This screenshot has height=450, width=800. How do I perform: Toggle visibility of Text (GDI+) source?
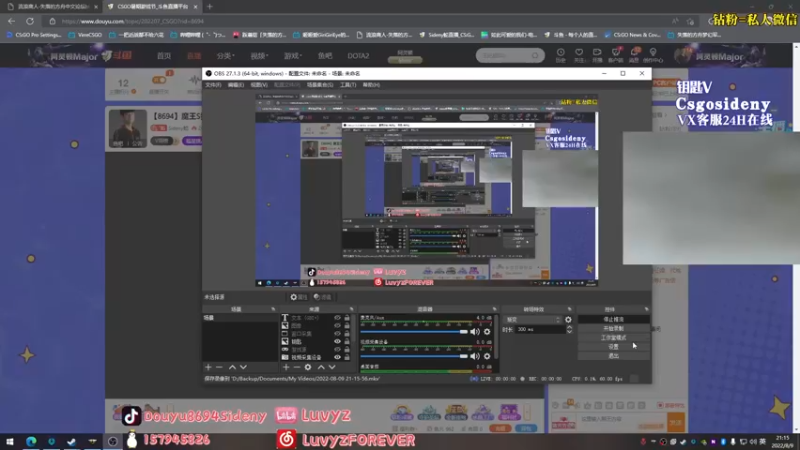tap(337, 318)
